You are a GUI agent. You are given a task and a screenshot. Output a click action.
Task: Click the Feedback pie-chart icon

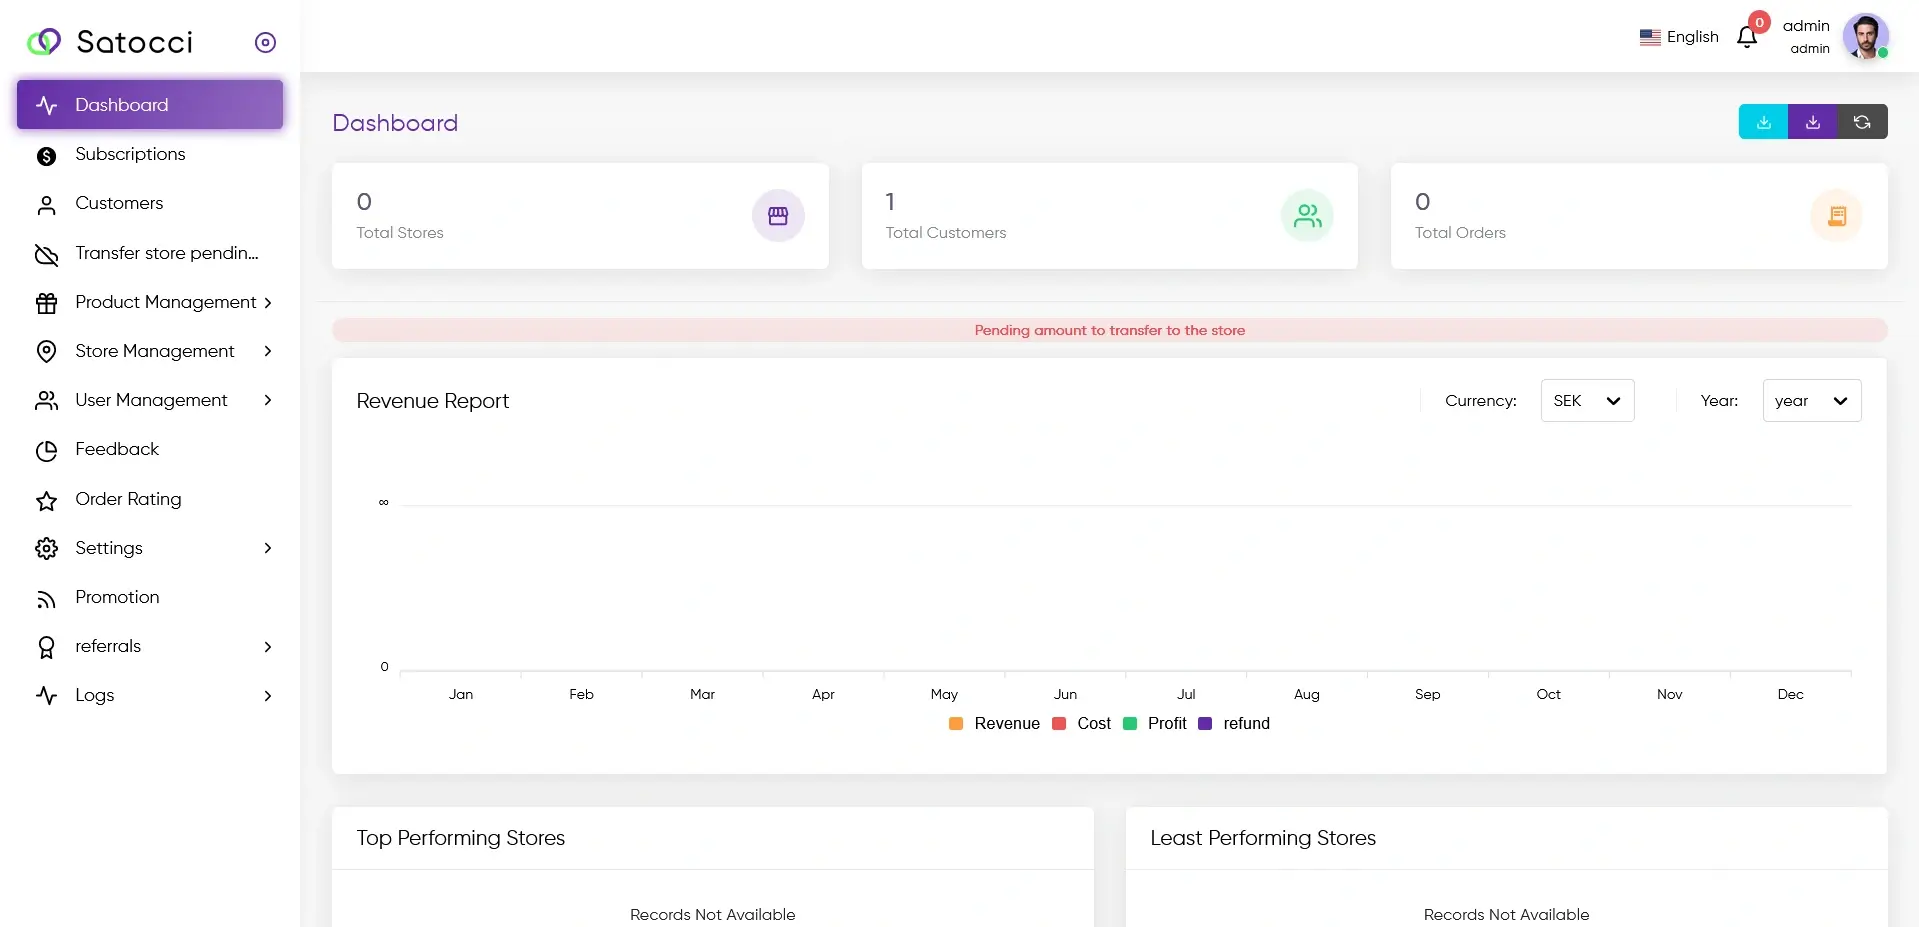(x=47, y=450)
